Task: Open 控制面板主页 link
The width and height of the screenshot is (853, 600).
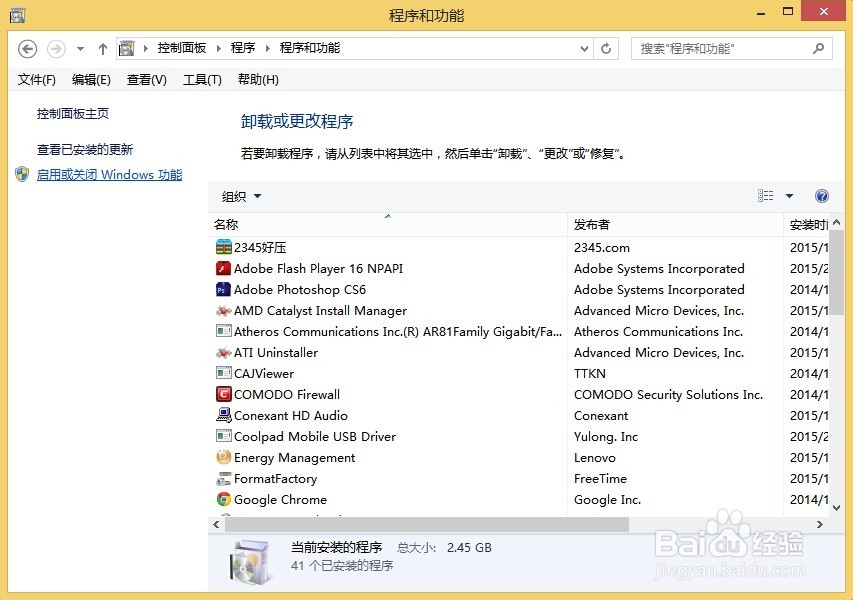Action: [x=73, y=114]
